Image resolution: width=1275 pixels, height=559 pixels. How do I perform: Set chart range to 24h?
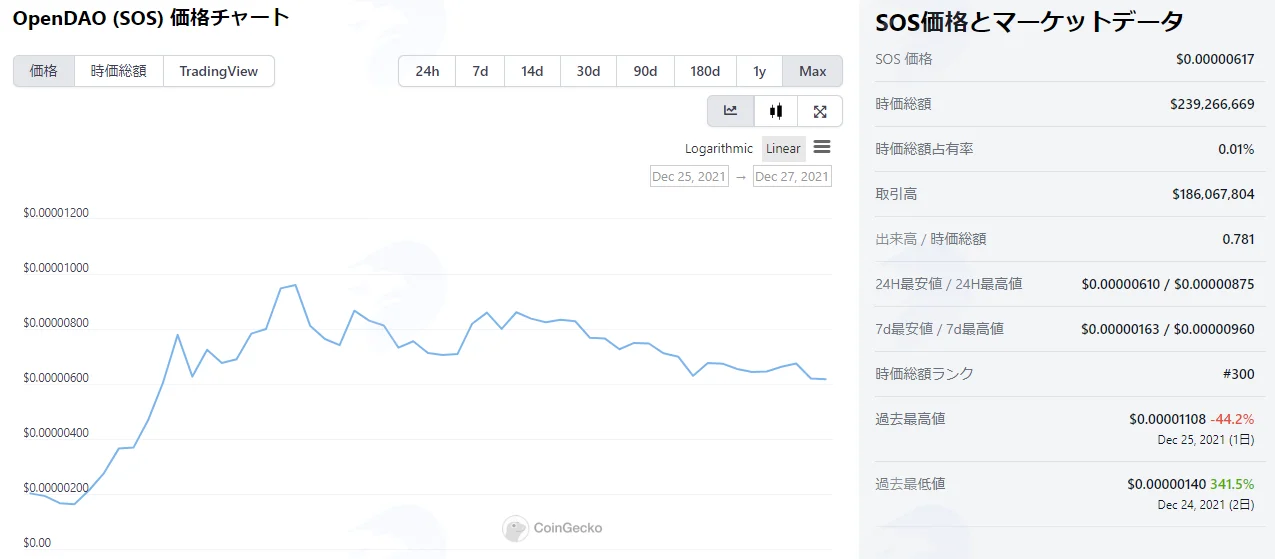(x=427, y=71)
